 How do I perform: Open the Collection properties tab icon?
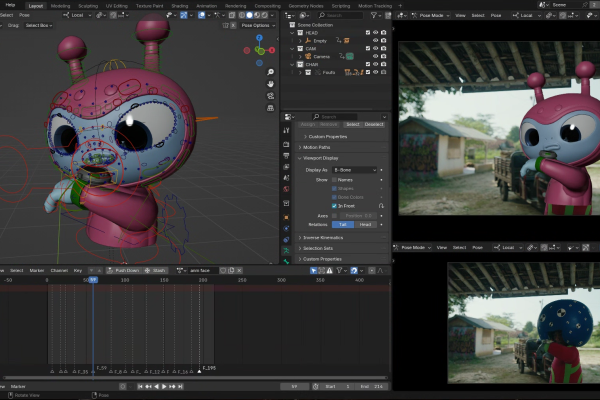[286, 203]
